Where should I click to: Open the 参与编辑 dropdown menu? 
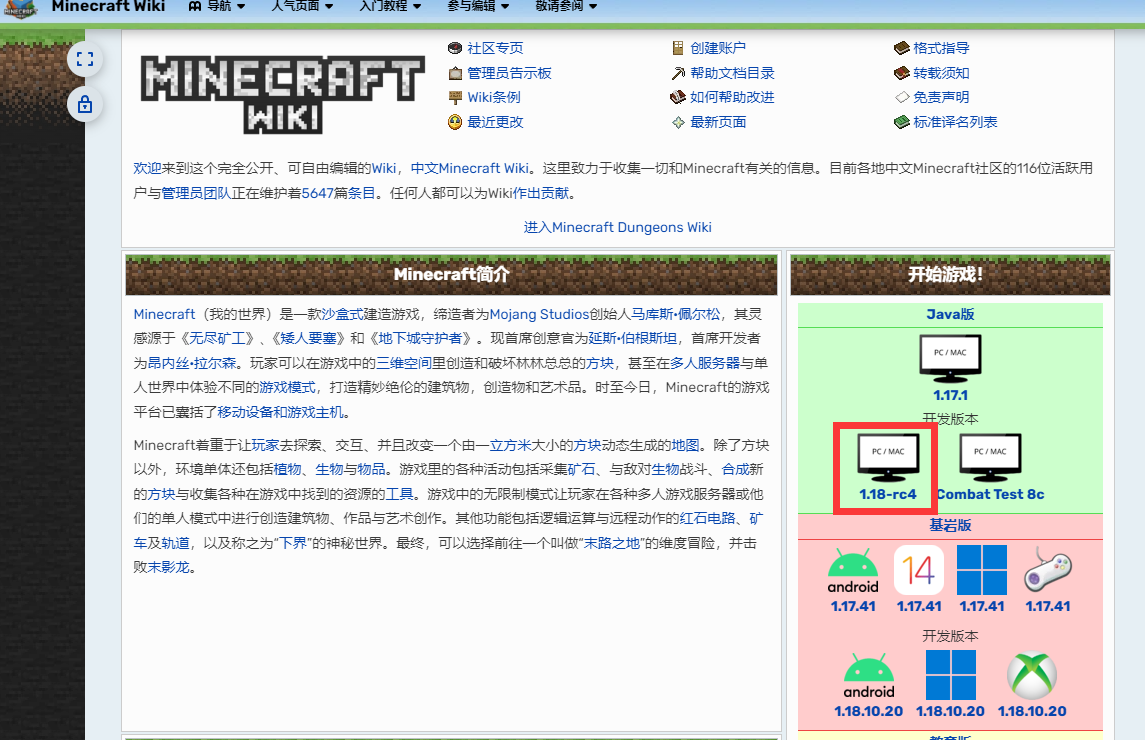tap(478, 6)
